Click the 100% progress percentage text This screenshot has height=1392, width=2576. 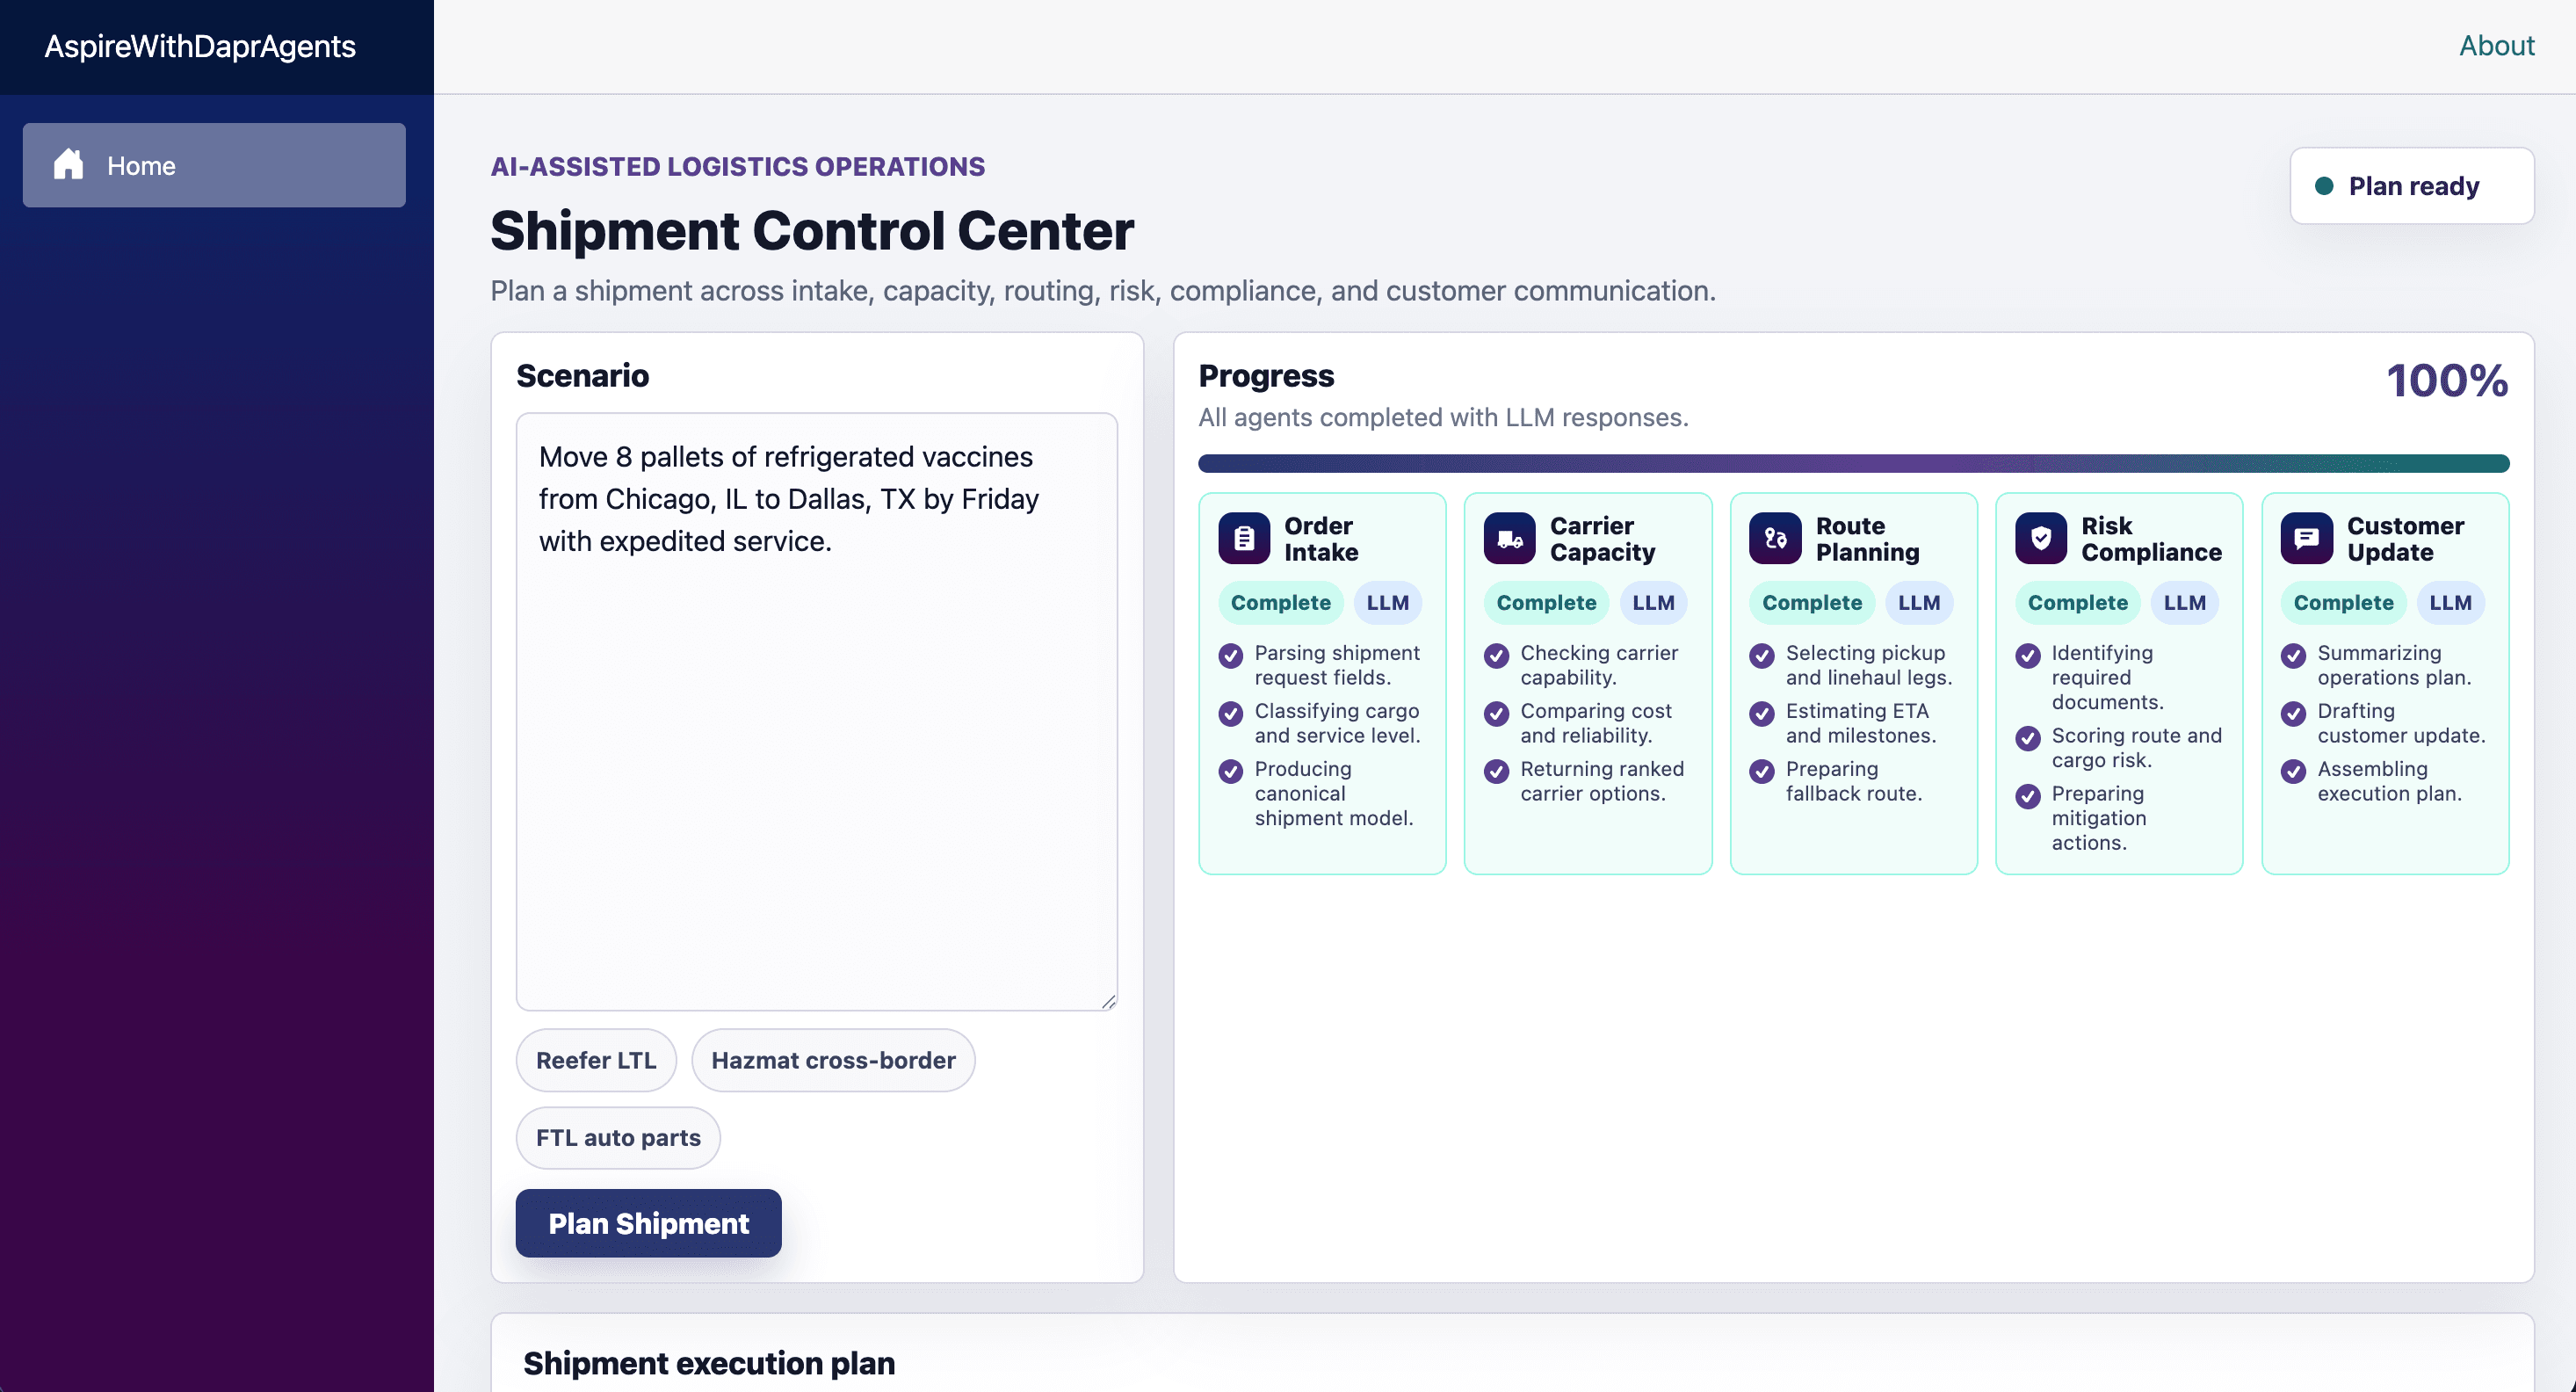pyautogui.click(x=2447, y=380)
